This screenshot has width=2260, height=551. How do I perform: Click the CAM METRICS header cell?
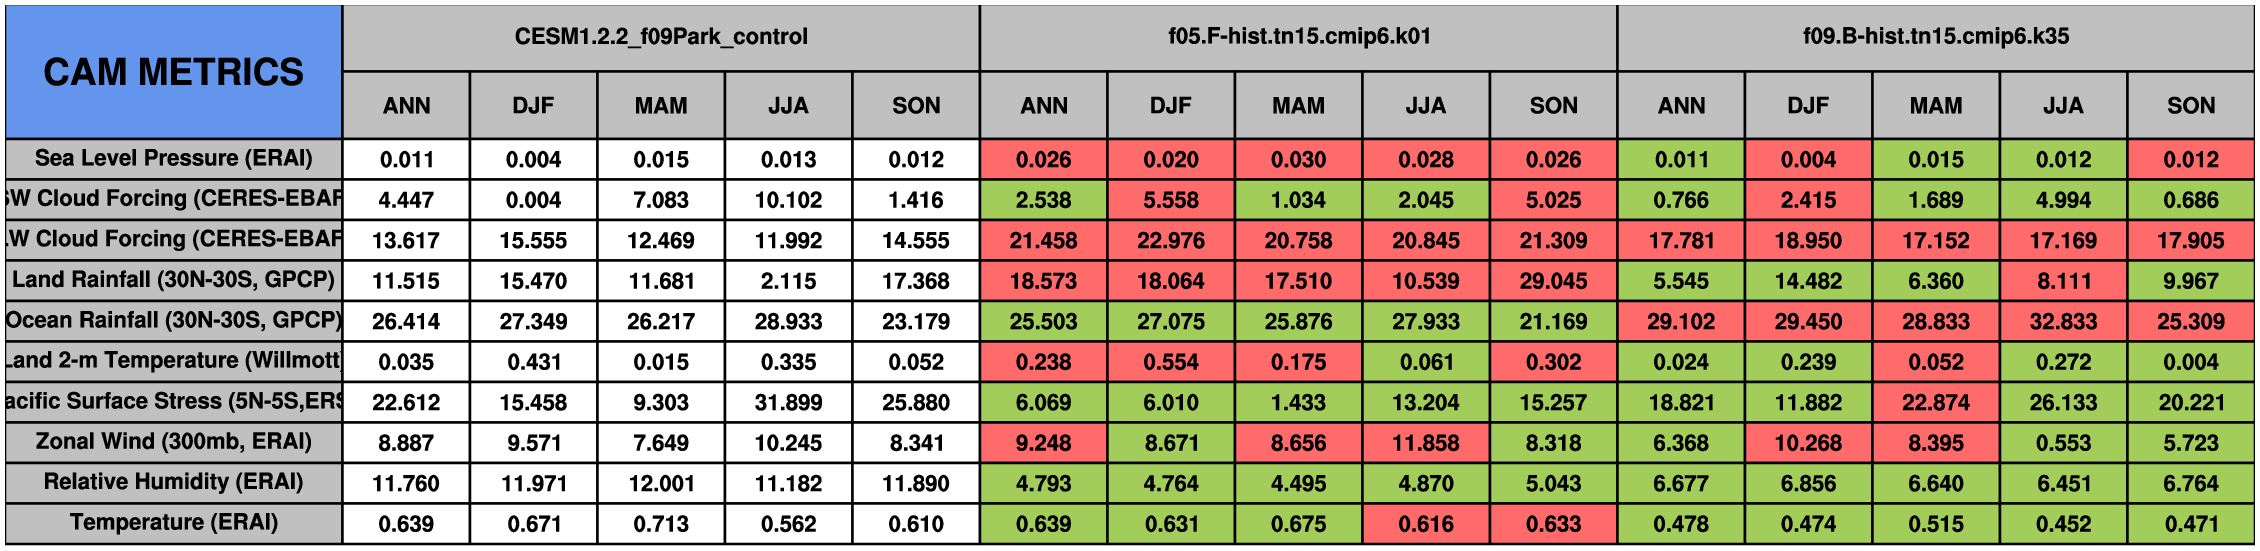tap(174, 72)
